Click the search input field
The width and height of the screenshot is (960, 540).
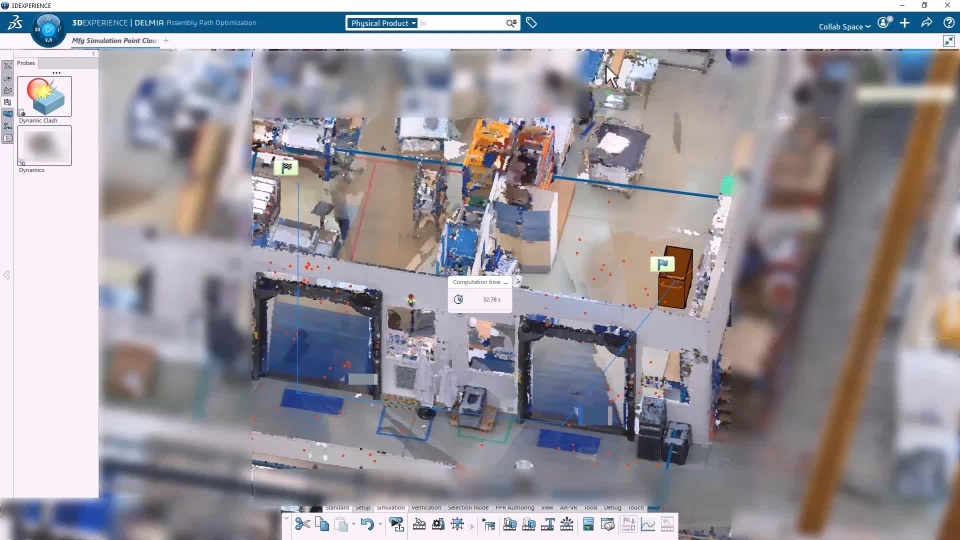461,23
